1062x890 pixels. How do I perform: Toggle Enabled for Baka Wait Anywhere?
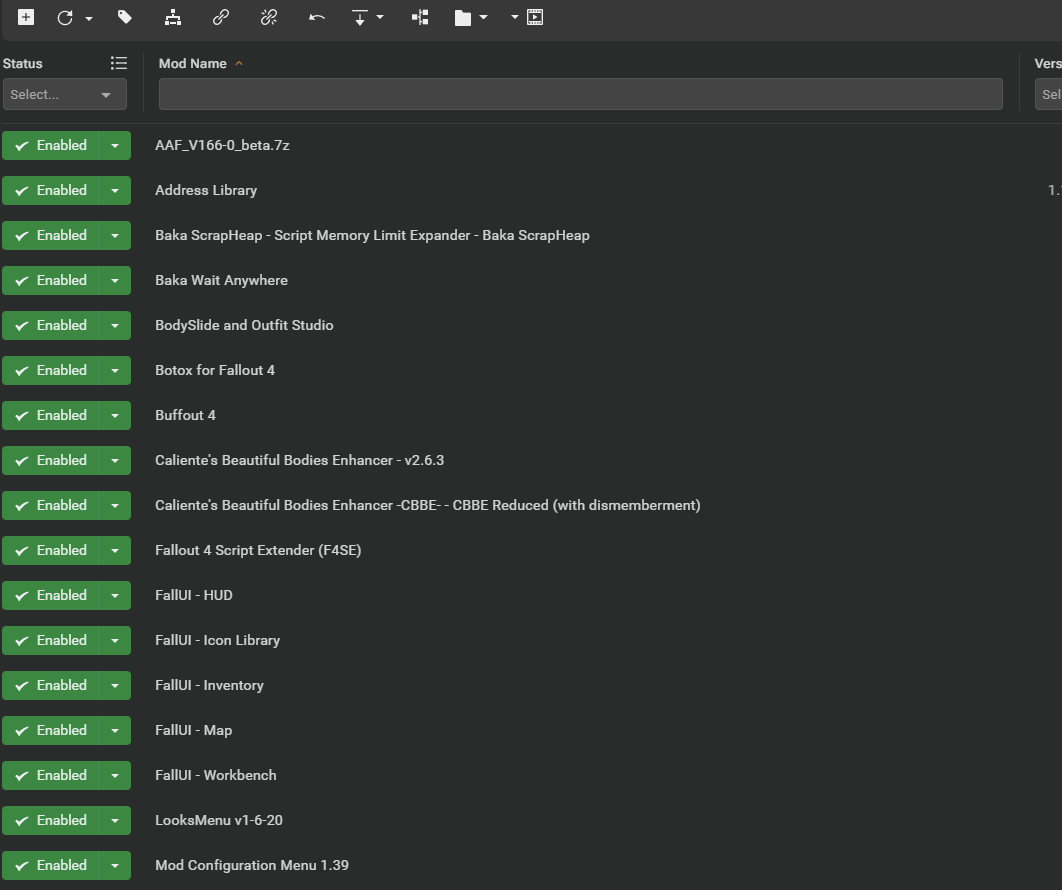51,280
